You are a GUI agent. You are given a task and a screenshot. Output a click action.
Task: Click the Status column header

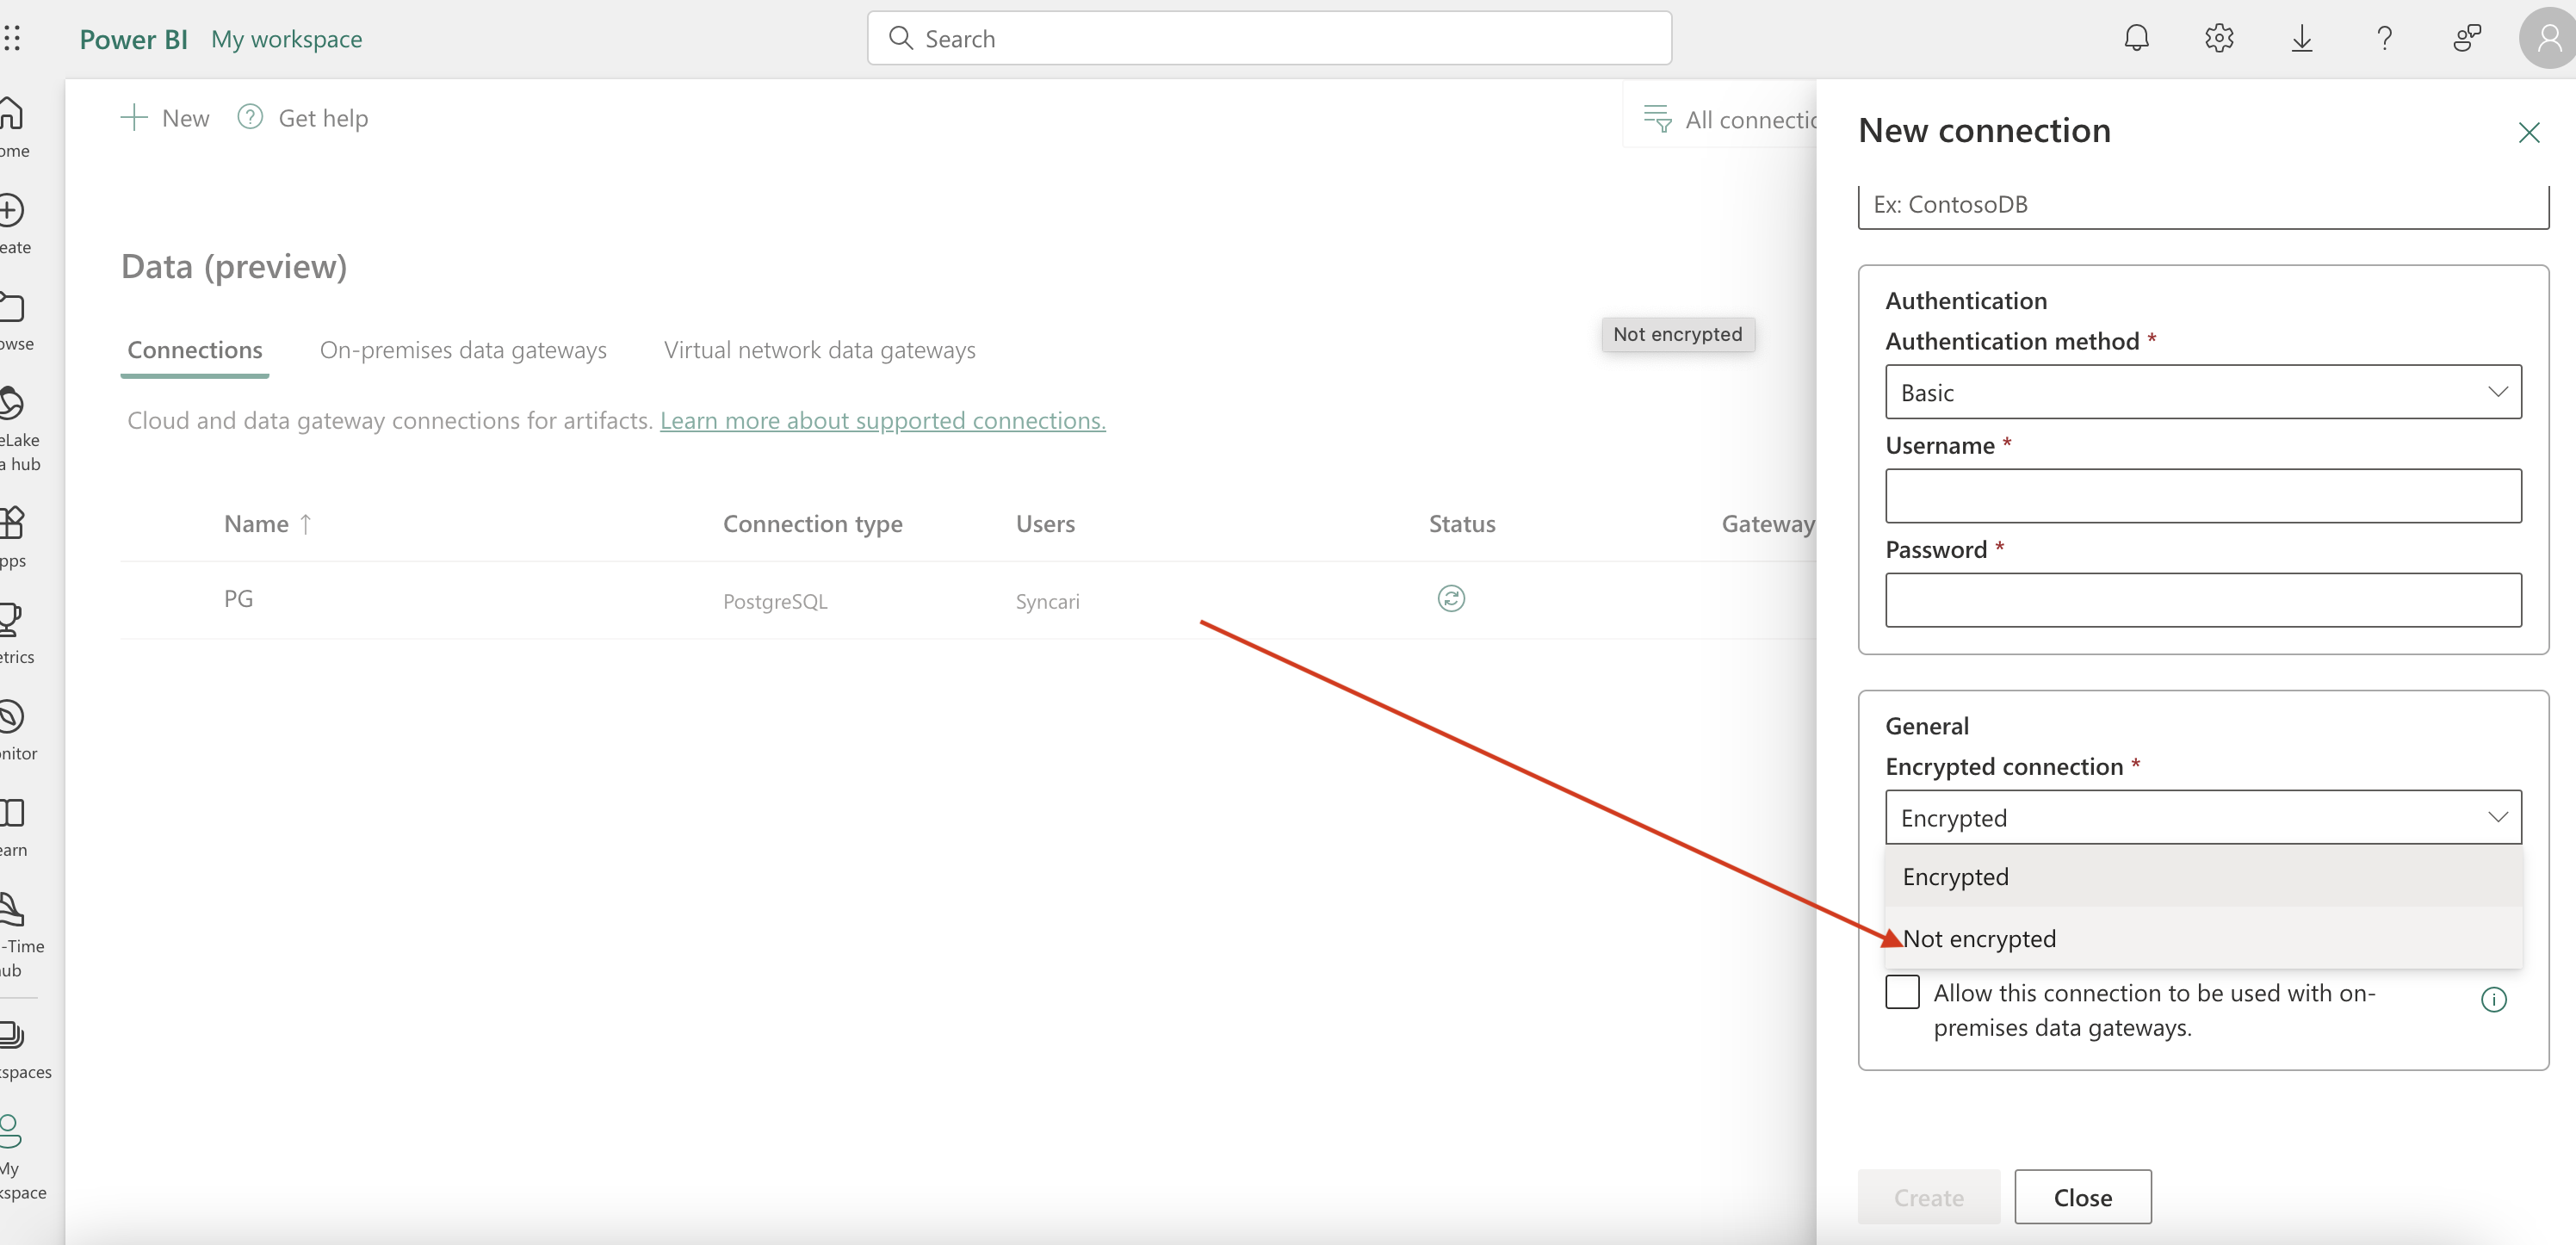click(x=1462, y=524)
